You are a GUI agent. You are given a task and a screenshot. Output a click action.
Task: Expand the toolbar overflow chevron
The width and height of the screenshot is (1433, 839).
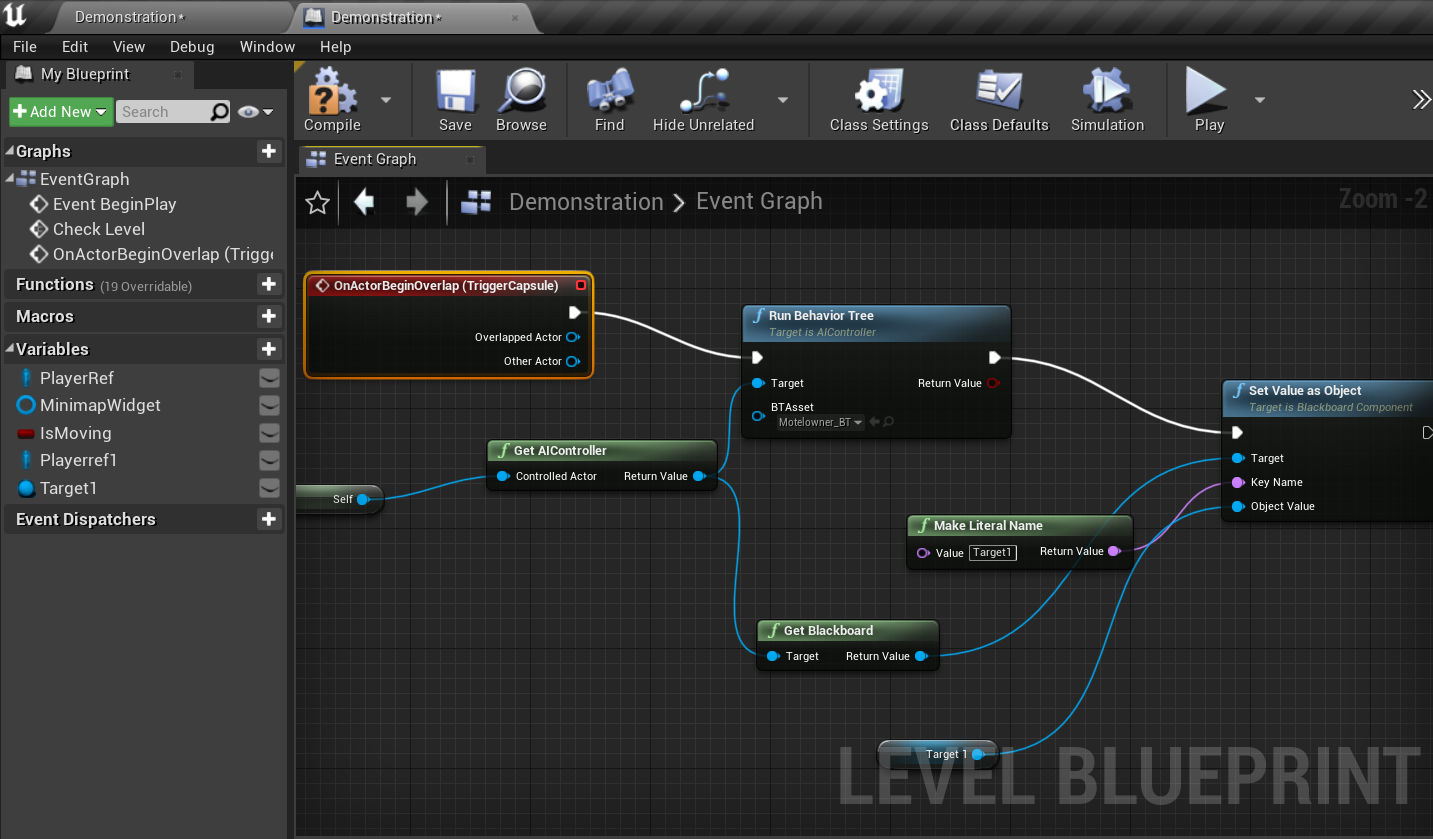pyautogui.click(x=1421, y=99)
